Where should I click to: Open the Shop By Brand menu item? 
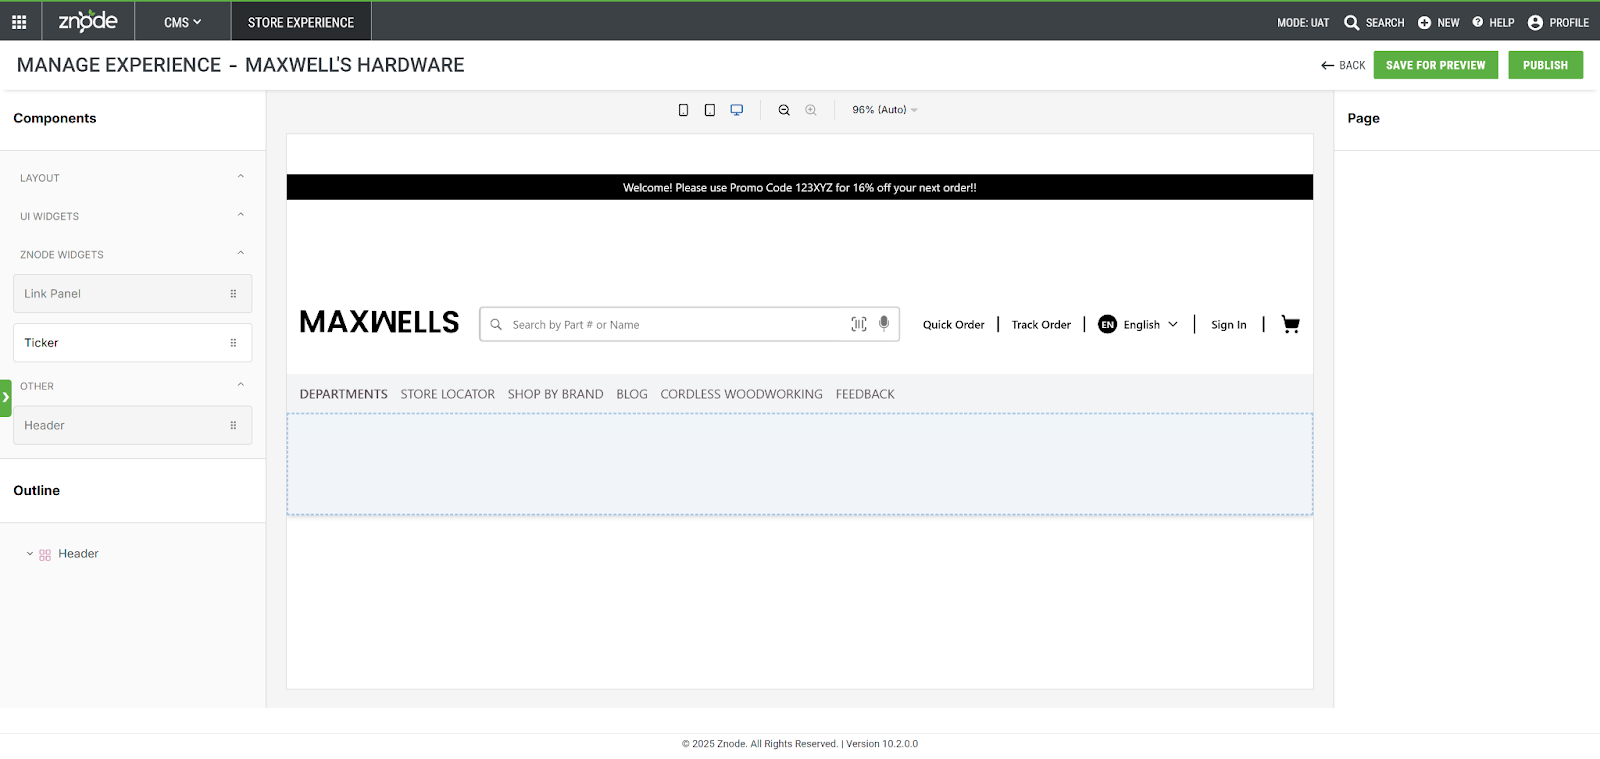tap(555, 394)
